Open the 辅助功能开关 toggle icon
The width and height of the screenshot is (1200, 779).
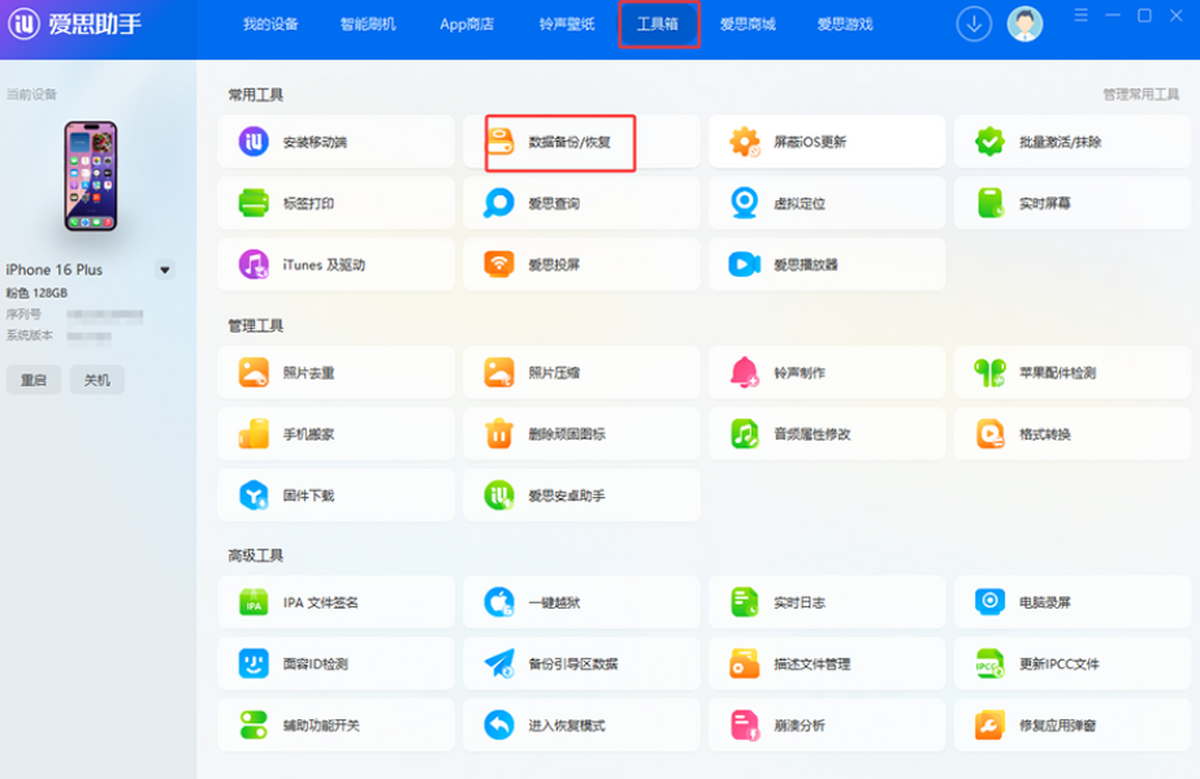click(254, 725)
